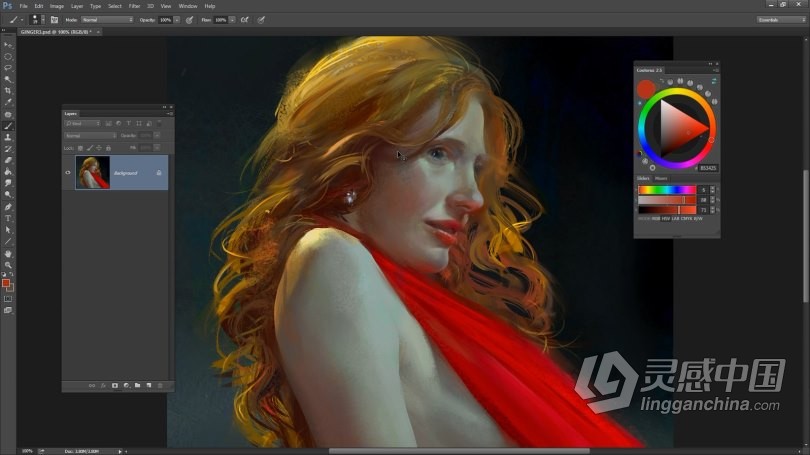Image resolution: width=810 pixels, height=455 pixels.
Task: Select the Paint Bucket tool
Action: tap(8, 171)
